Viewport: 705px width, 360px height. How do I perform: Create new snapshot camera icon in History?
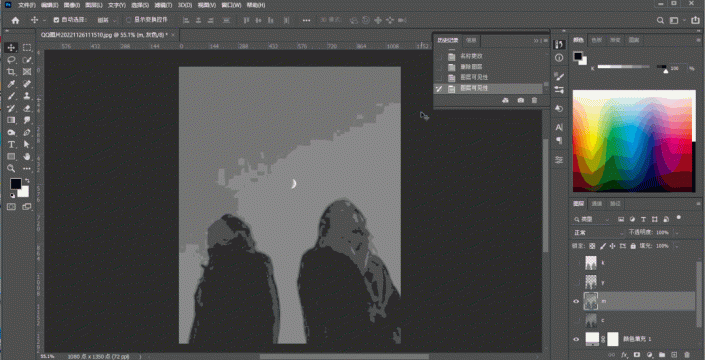tap(521, 100)
